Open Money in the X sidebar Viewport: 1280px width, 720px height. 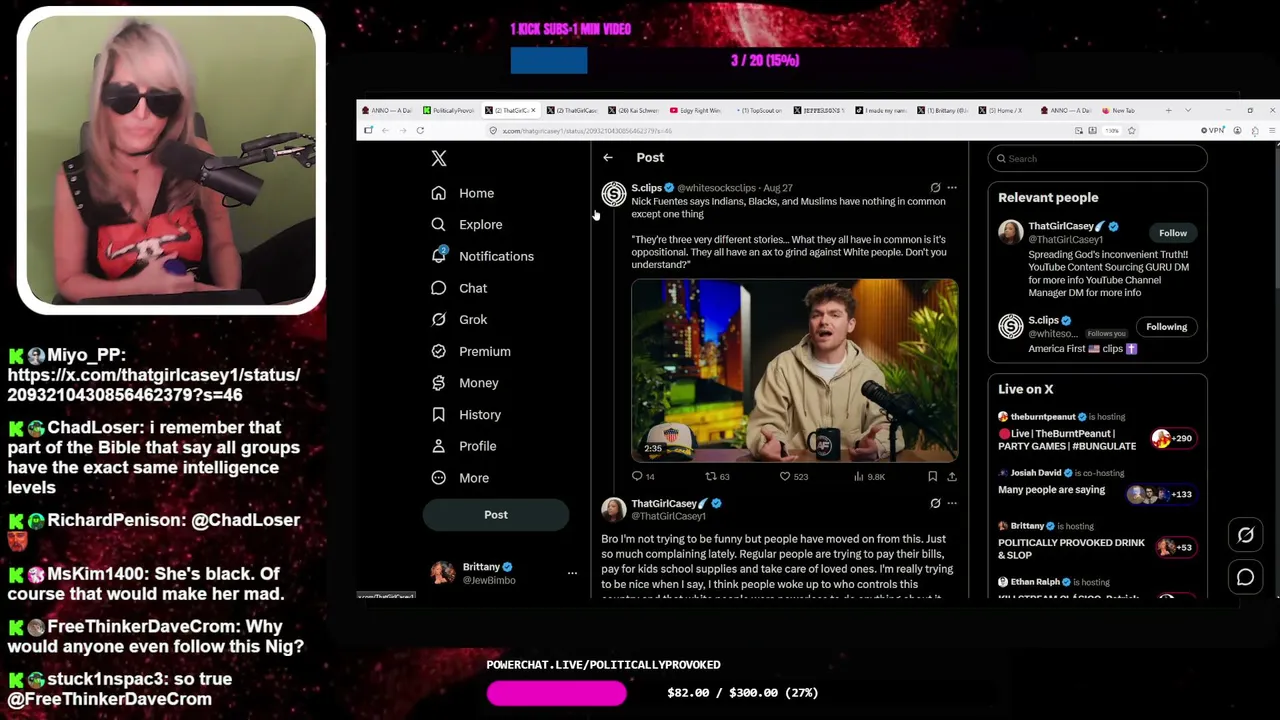pyautogui.click(x=465, y=383)
